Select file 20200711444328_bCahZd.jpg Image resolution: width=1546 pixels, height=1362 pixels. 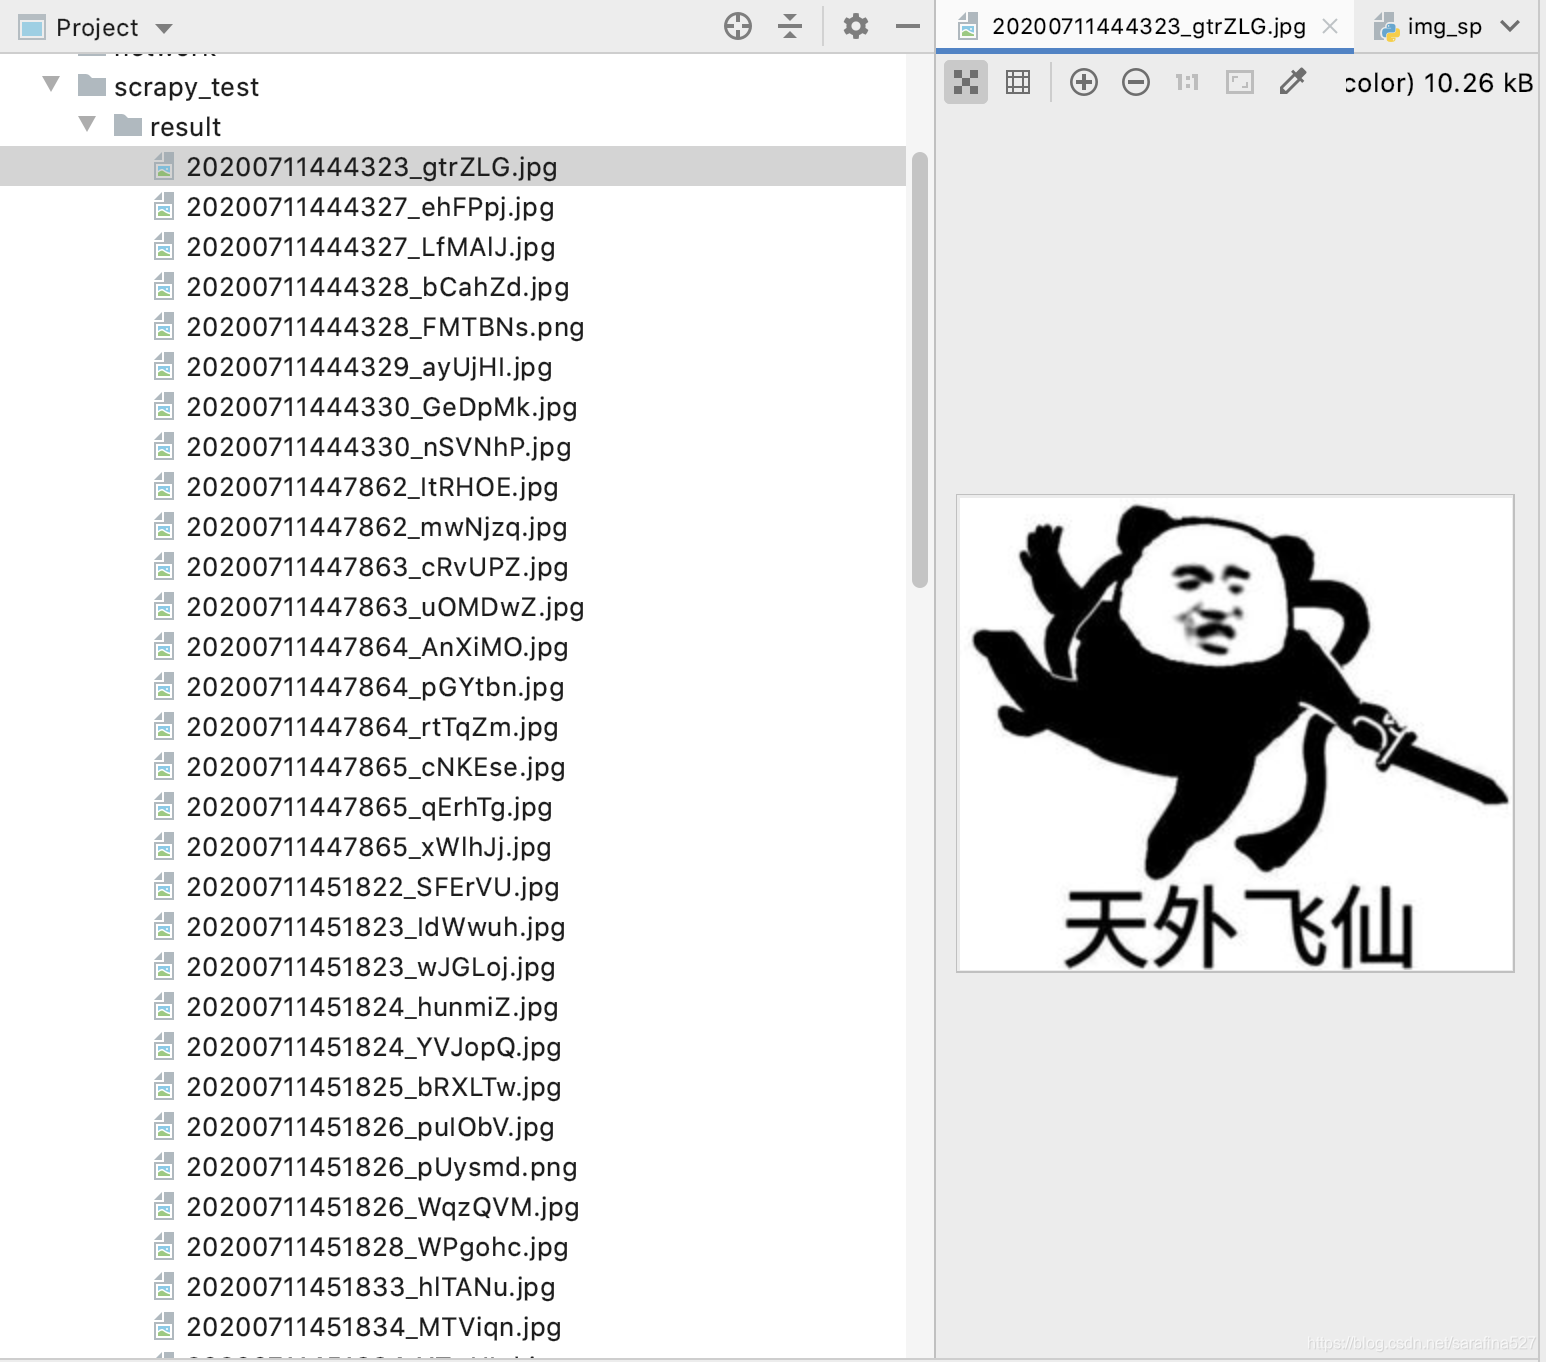[x=378, y=286]
